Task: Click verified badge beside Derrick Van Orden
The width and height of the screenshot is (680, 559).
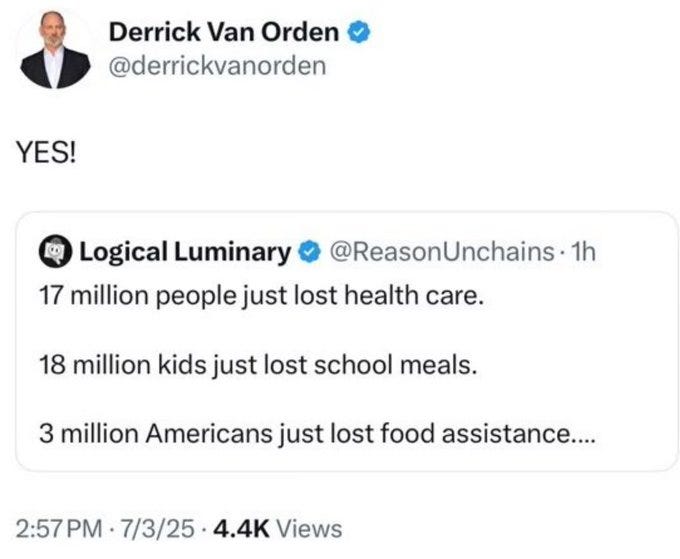Action: 361,32
